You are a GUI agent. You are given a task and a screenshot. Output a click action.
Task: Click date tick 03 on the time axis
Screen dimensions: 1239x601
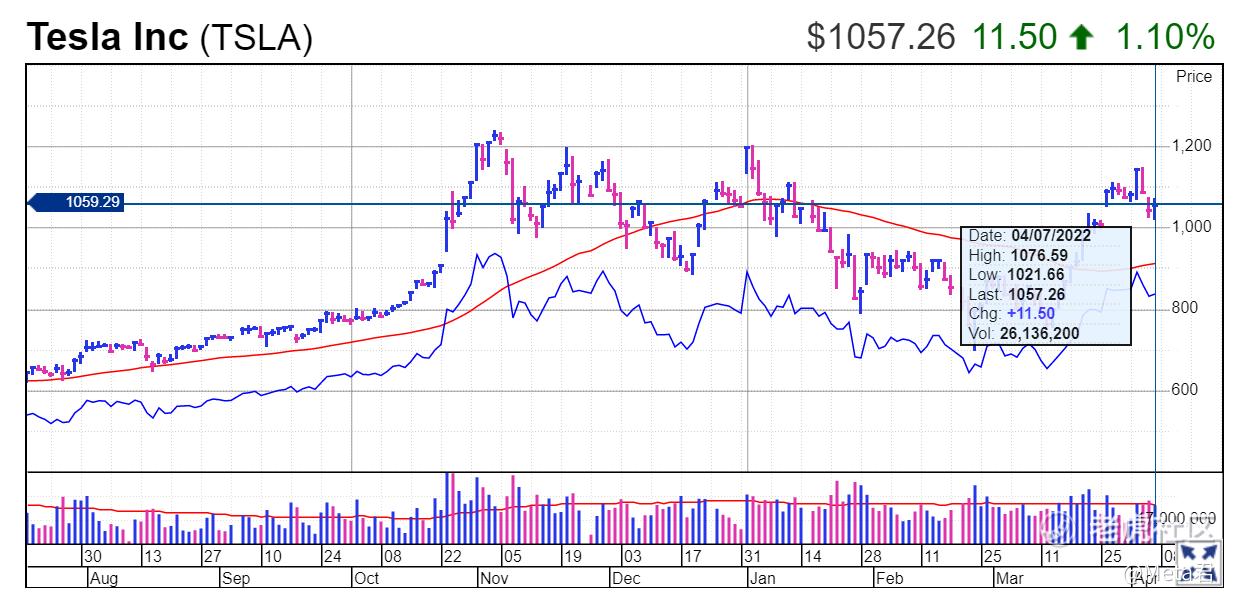[x=632, y=556]
